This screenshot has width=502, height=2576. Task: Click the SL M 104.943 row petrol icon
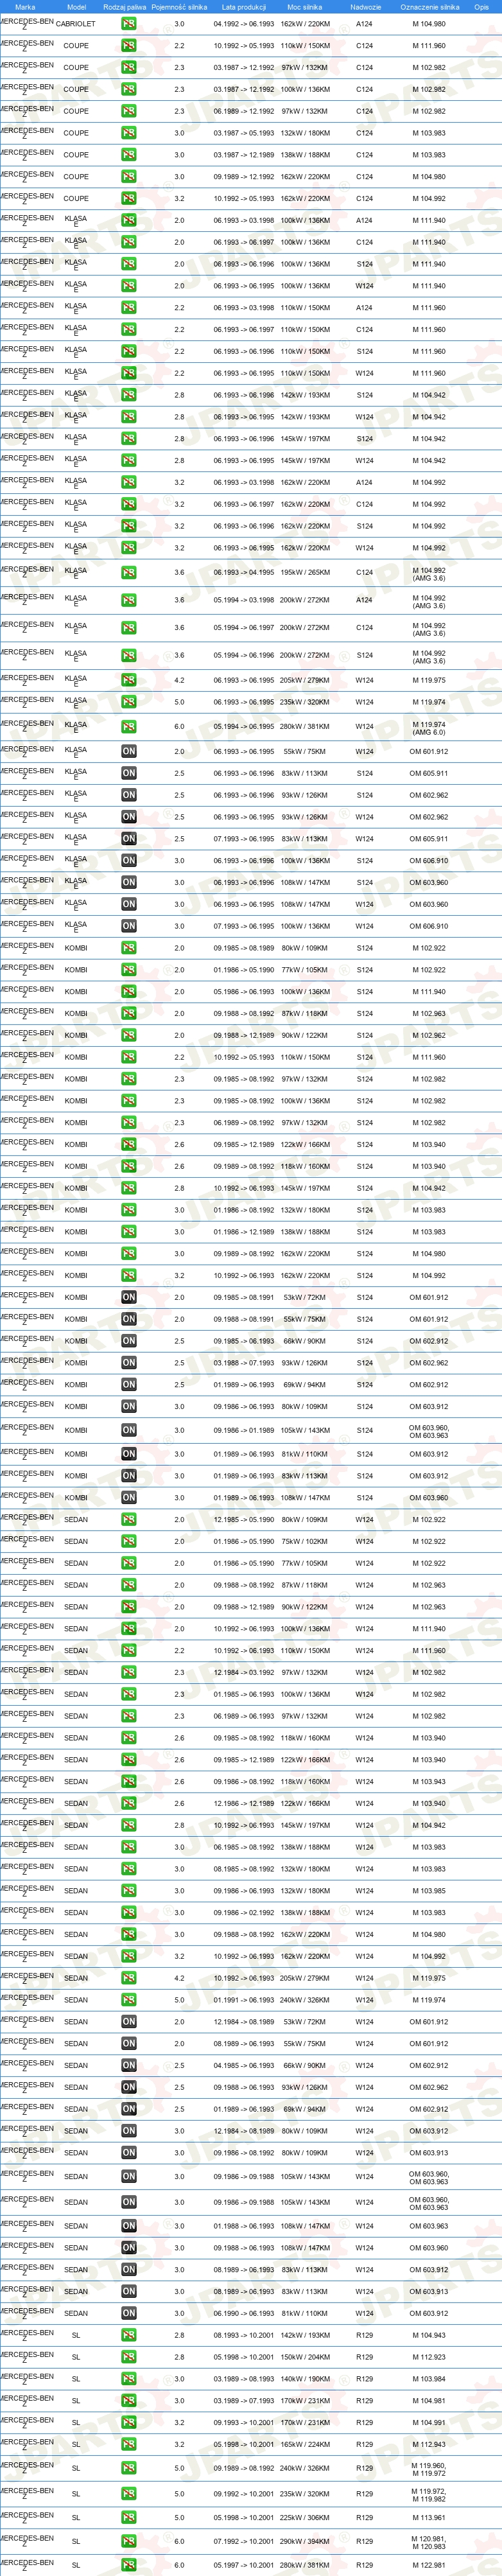(x=129, y=2336)
